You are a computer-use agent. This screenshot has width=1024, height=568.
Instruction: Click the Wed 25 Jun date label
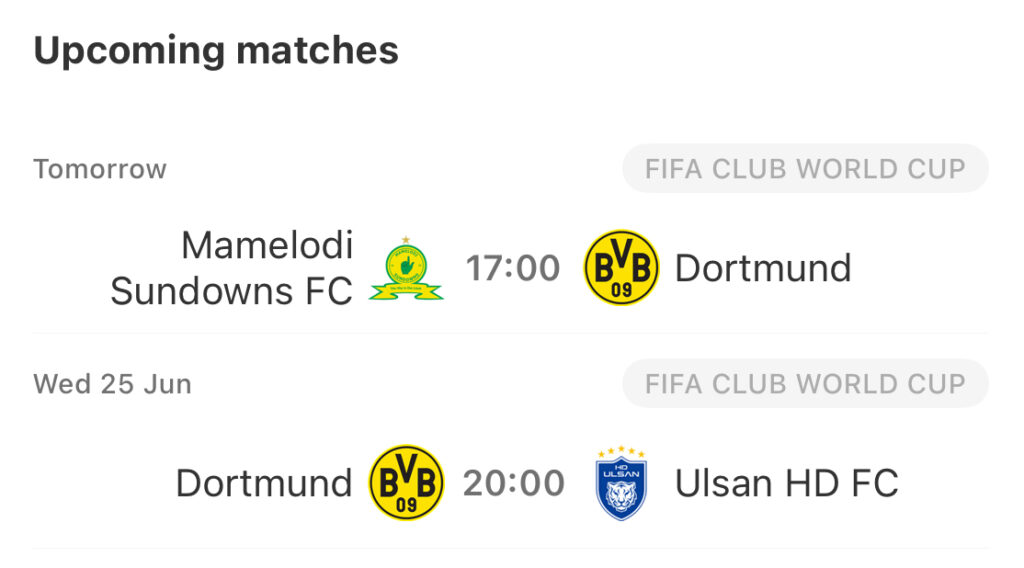[x=112, y=384]
